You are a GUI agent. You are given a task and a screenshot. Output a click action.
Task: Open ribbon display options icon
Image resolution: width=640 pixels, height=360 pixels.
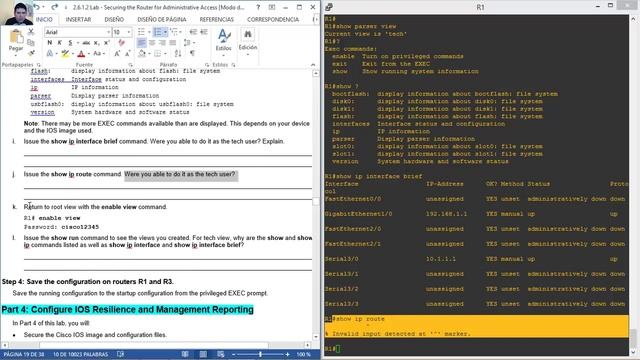click(272, 7)
